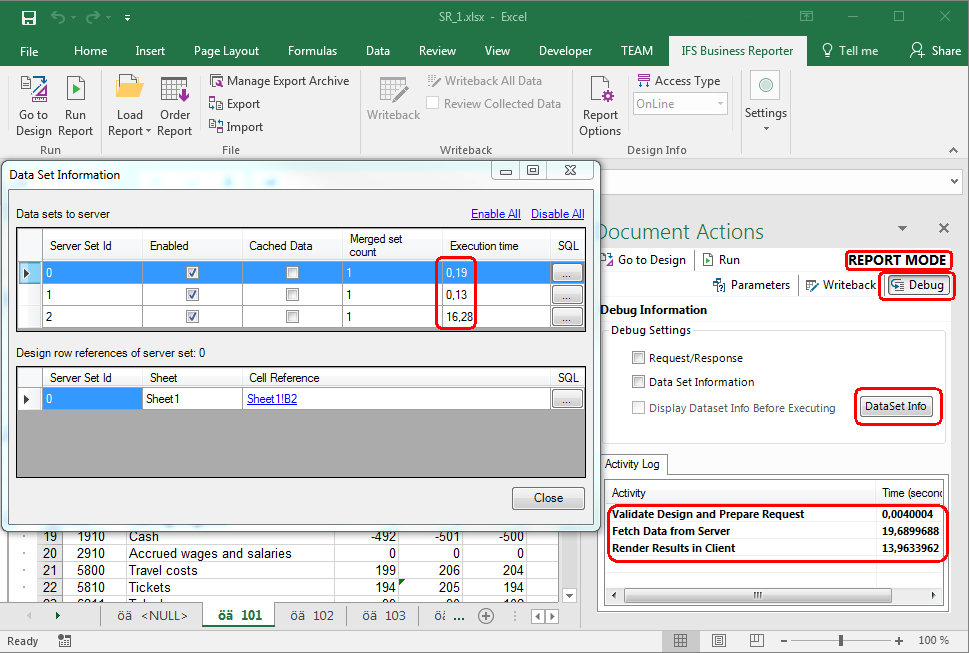Click Import in File group
Viewport: 969px width, 653px height.
click(x=236, y=127)
